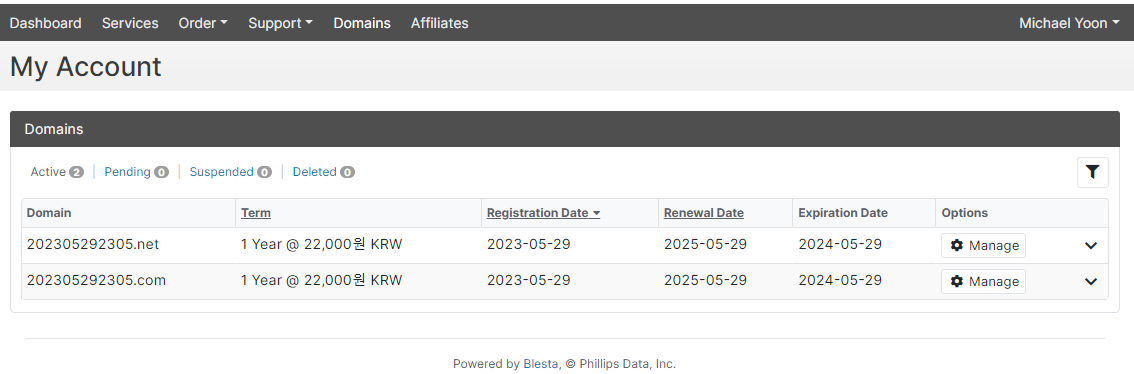The height and width of the screenshot is (374, 1134).
Task: Expand the 202305292305.net row chevron
Action: [1091, 246]
